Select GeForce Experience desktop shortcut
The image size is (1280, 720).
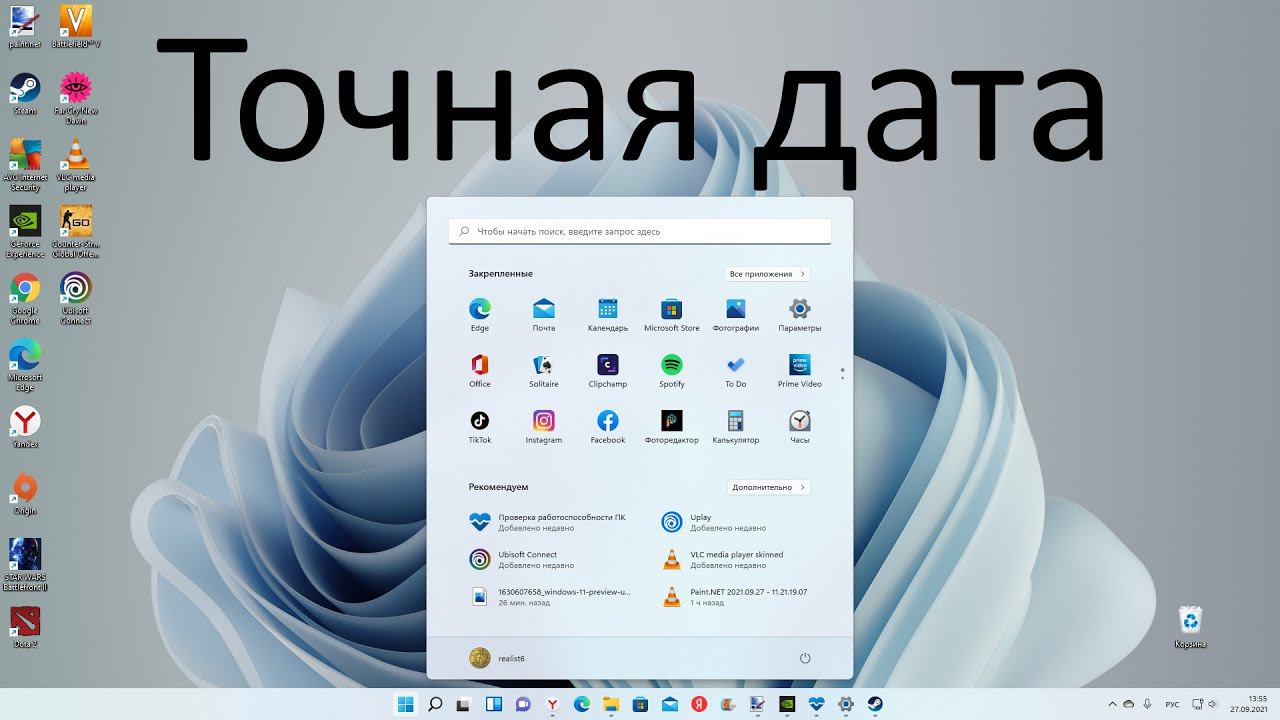[x=25, y=232]
